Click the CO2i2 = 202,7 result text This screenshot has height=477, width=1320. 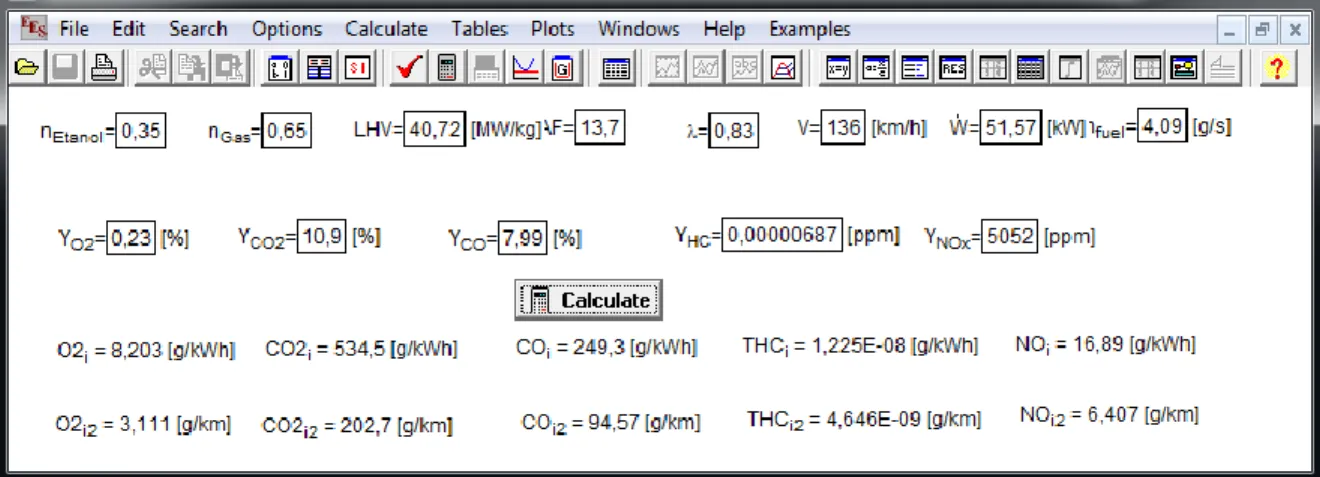[357, 426]
